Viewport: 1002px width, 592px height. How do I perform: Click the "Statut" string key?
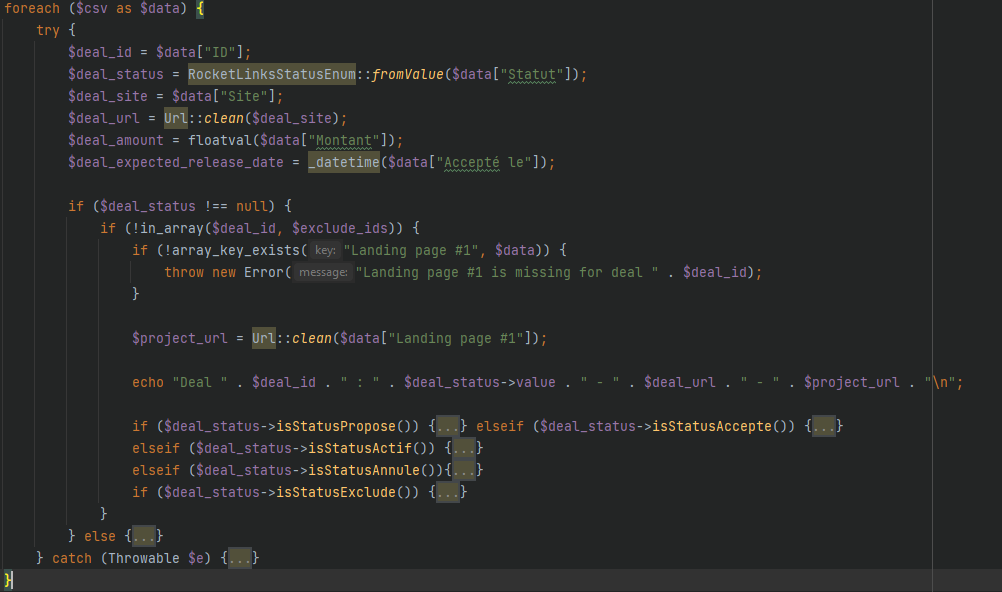532,74
